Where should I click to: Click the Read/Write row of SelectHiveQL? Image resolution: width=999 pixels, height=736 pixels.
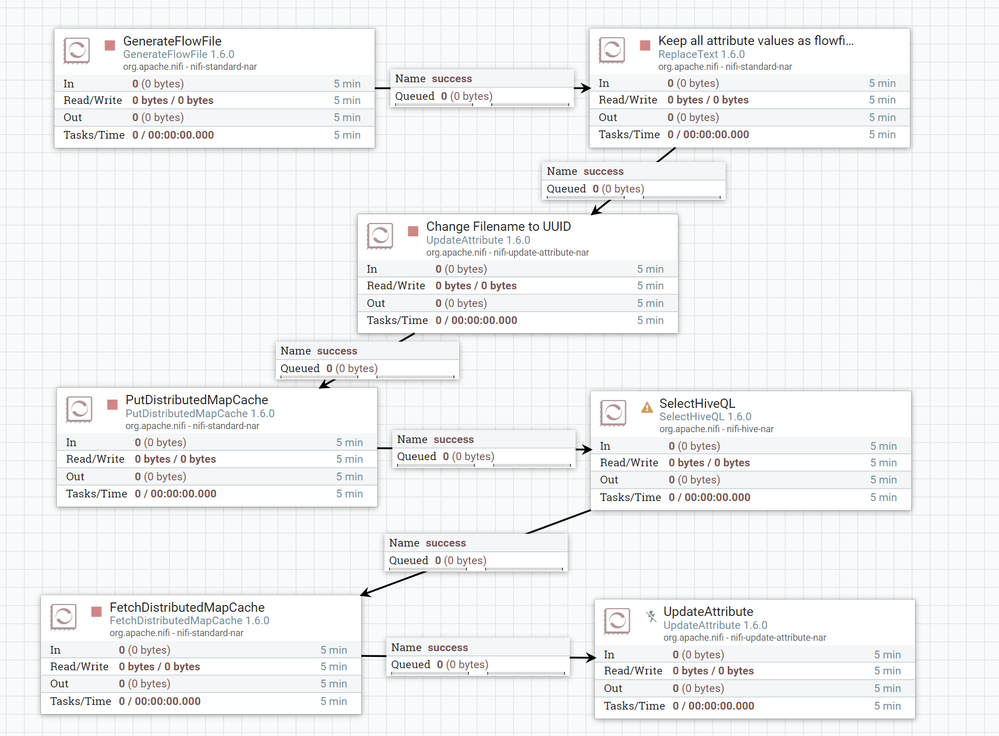pos(751,463)
